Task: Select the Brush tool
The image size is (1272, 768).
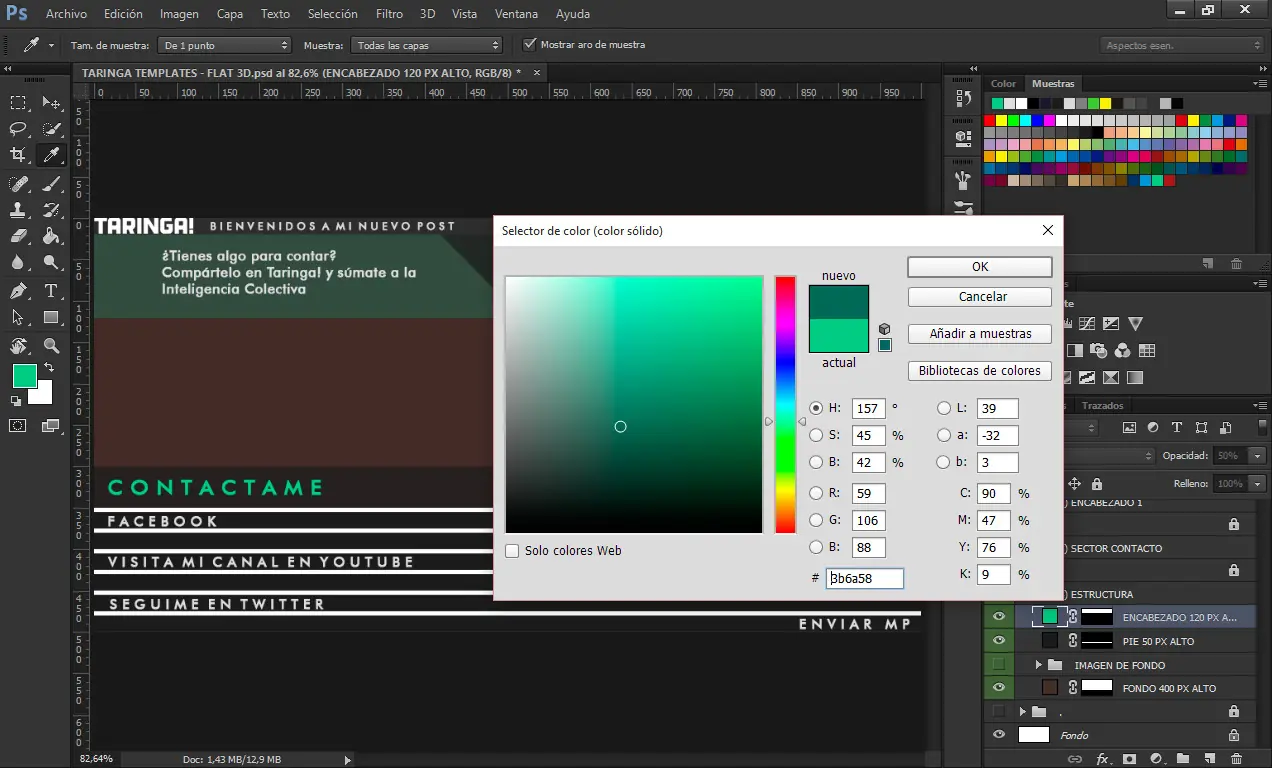Action: 51,184
